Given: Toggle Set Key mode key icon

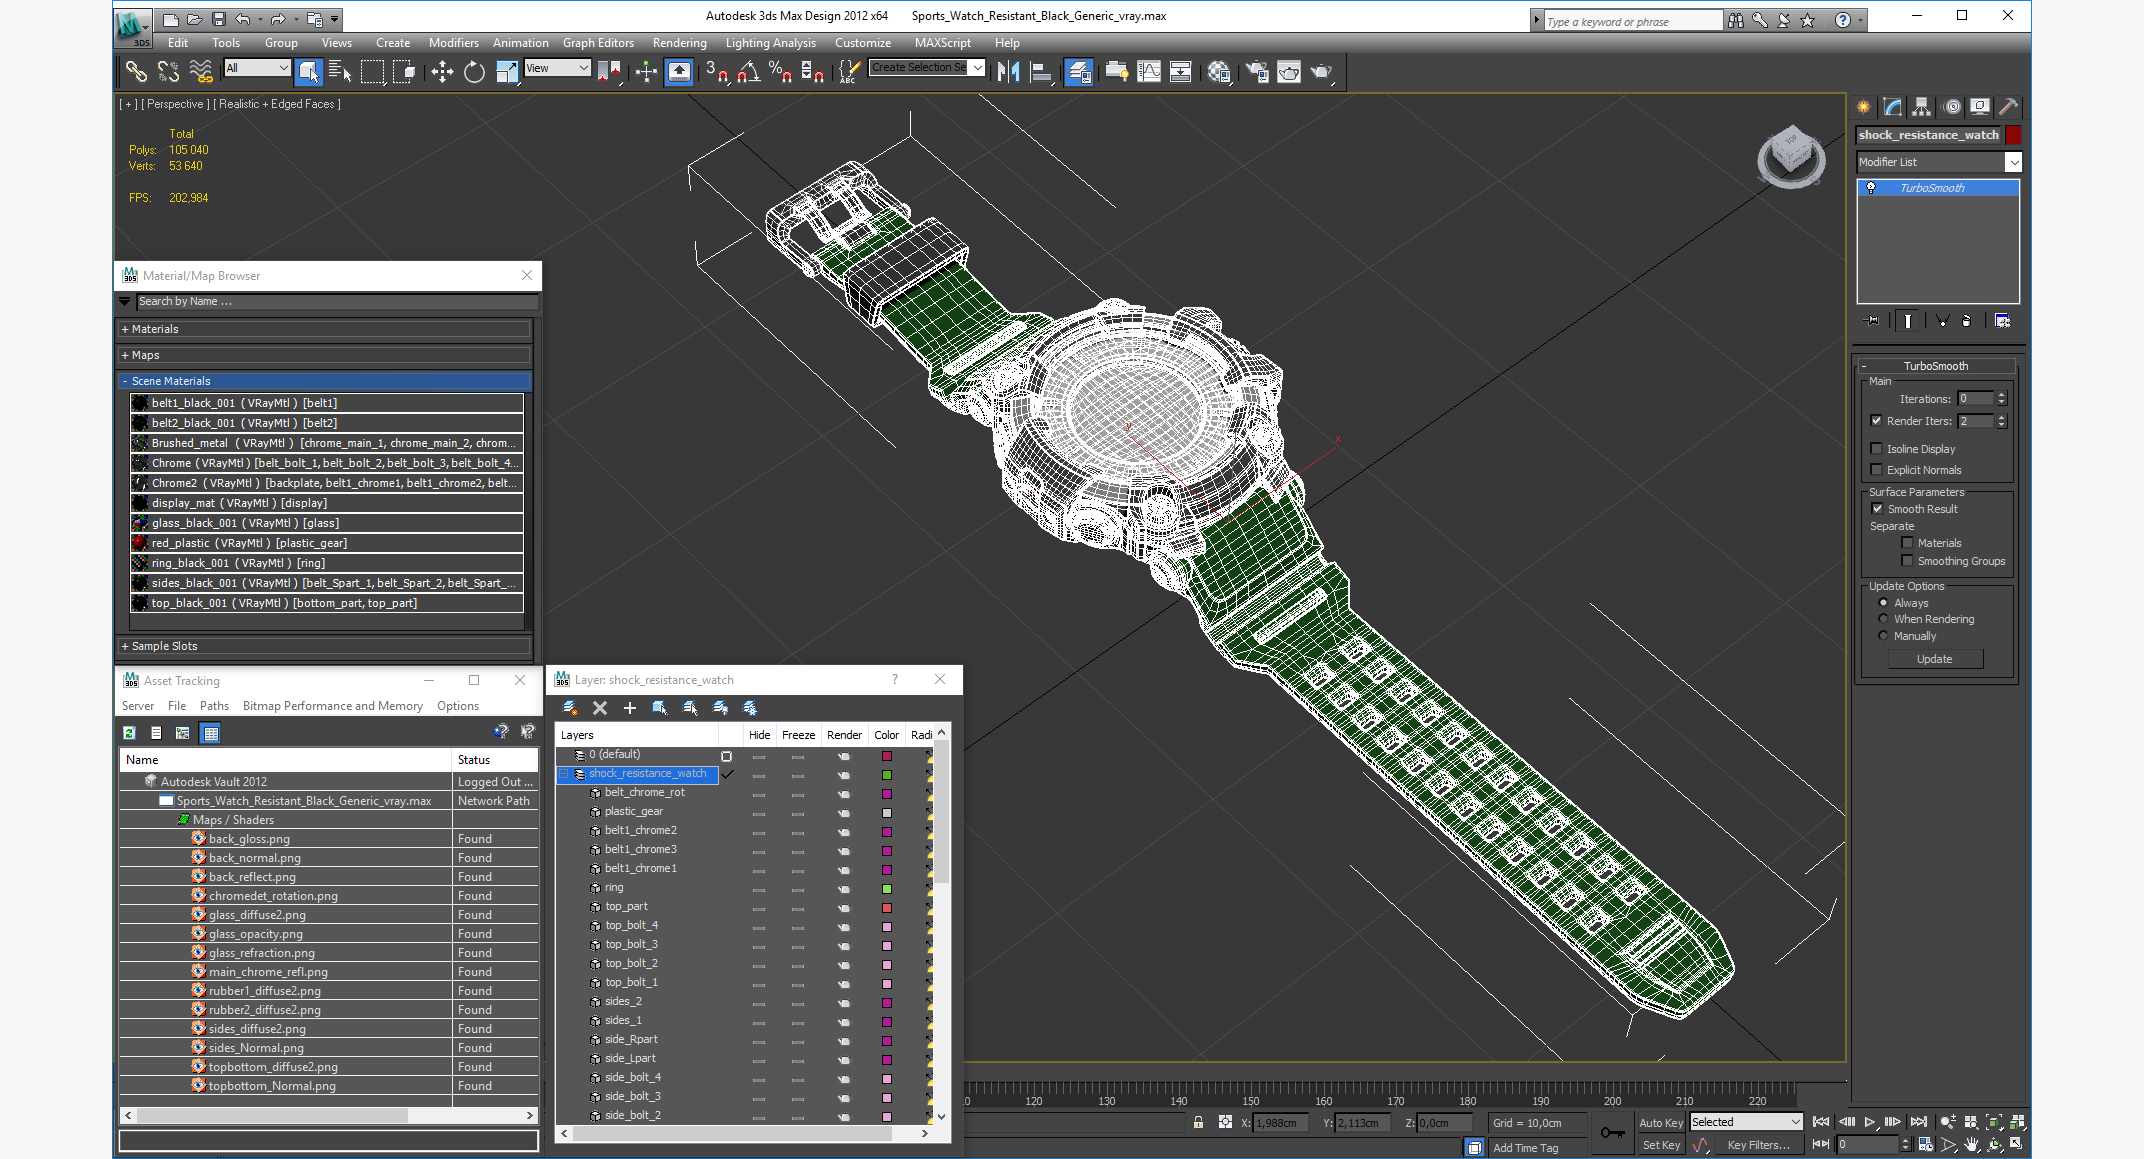Looking at the screenshot, I should point(1612,1132).
